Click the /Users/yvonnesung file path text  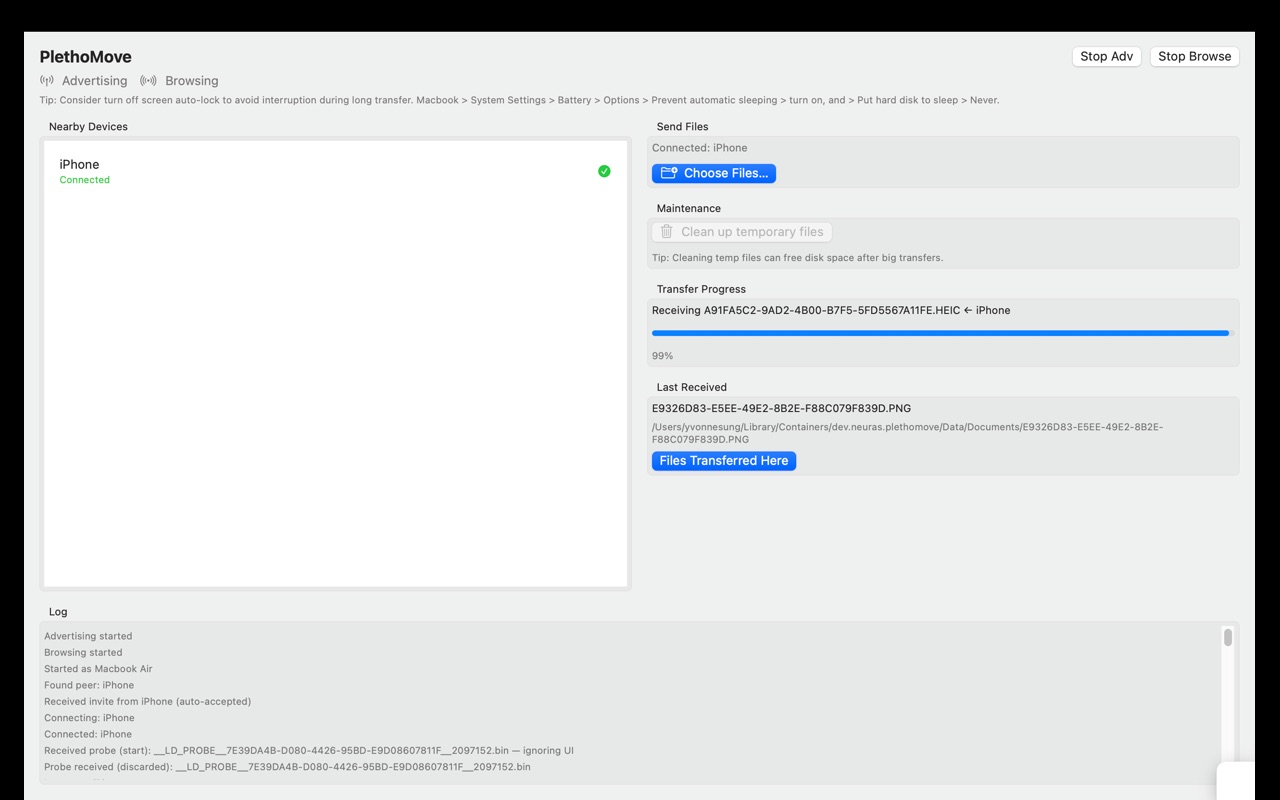(907, 433)
